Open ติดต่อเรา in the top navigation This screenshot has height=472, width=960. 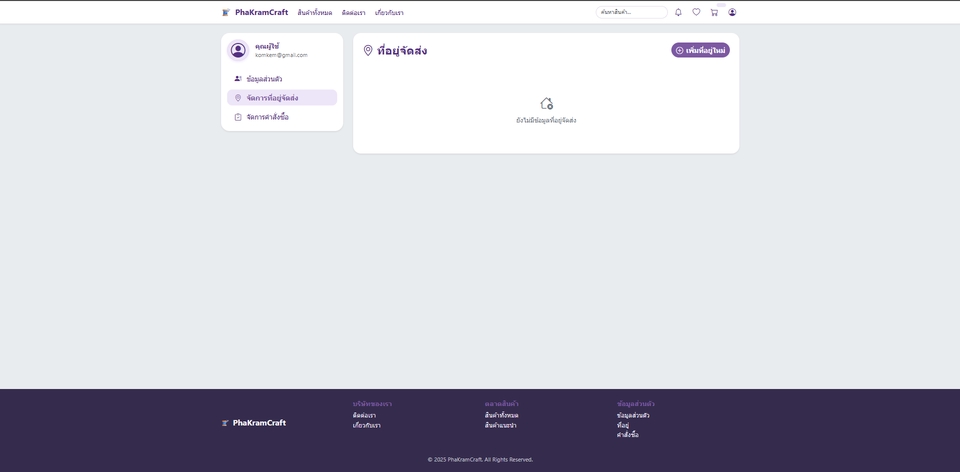[x=353, y=13]
